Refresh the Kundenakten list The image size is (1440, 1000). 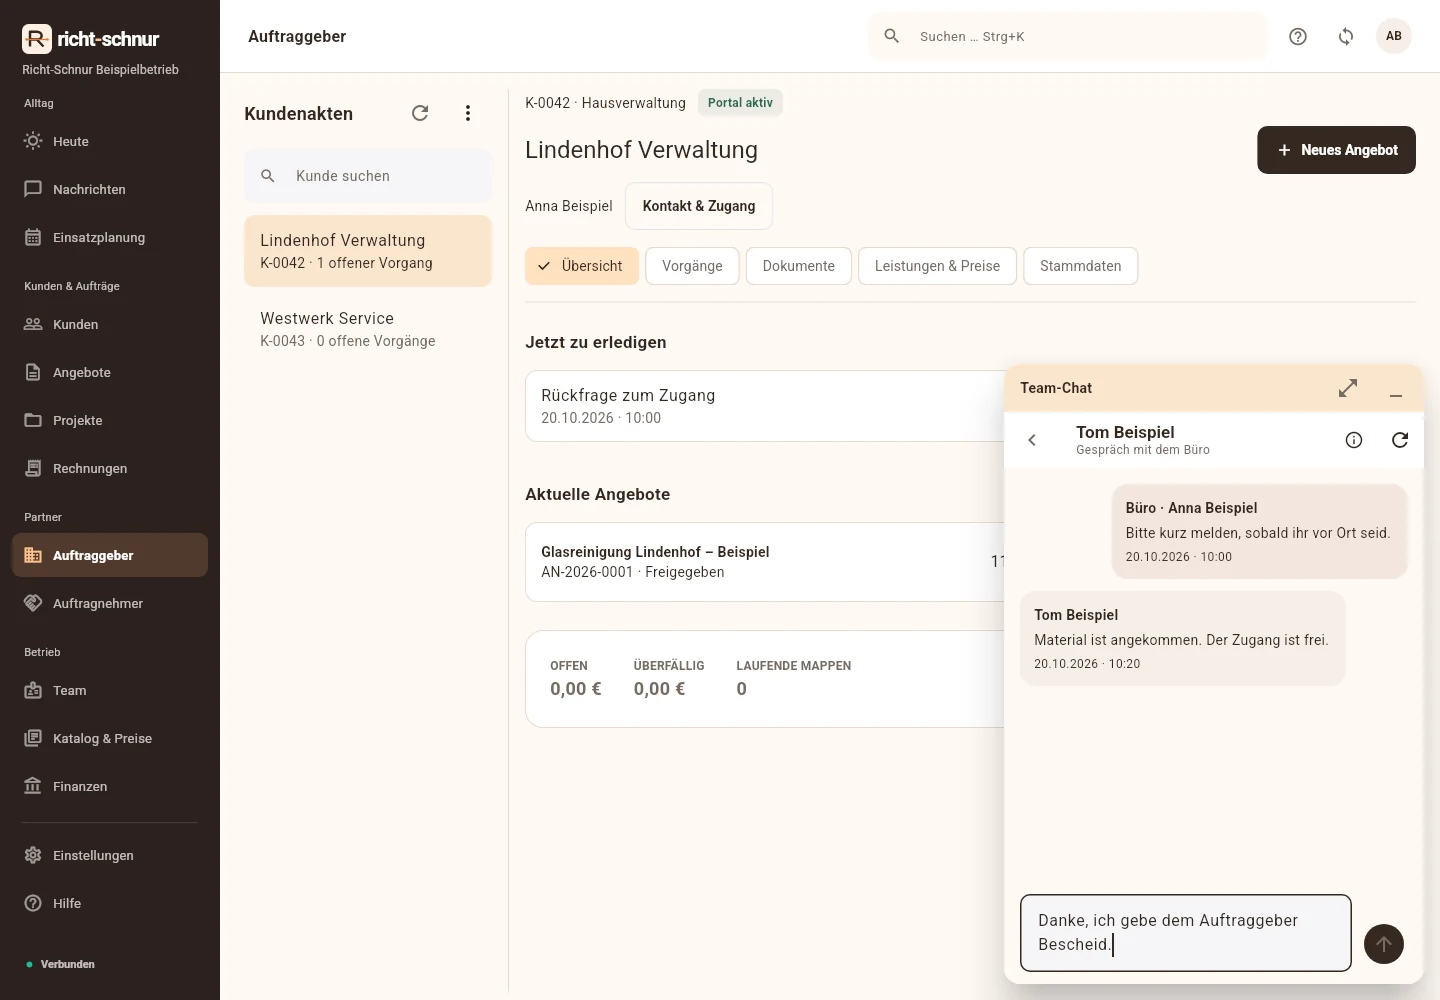[420, 113]
